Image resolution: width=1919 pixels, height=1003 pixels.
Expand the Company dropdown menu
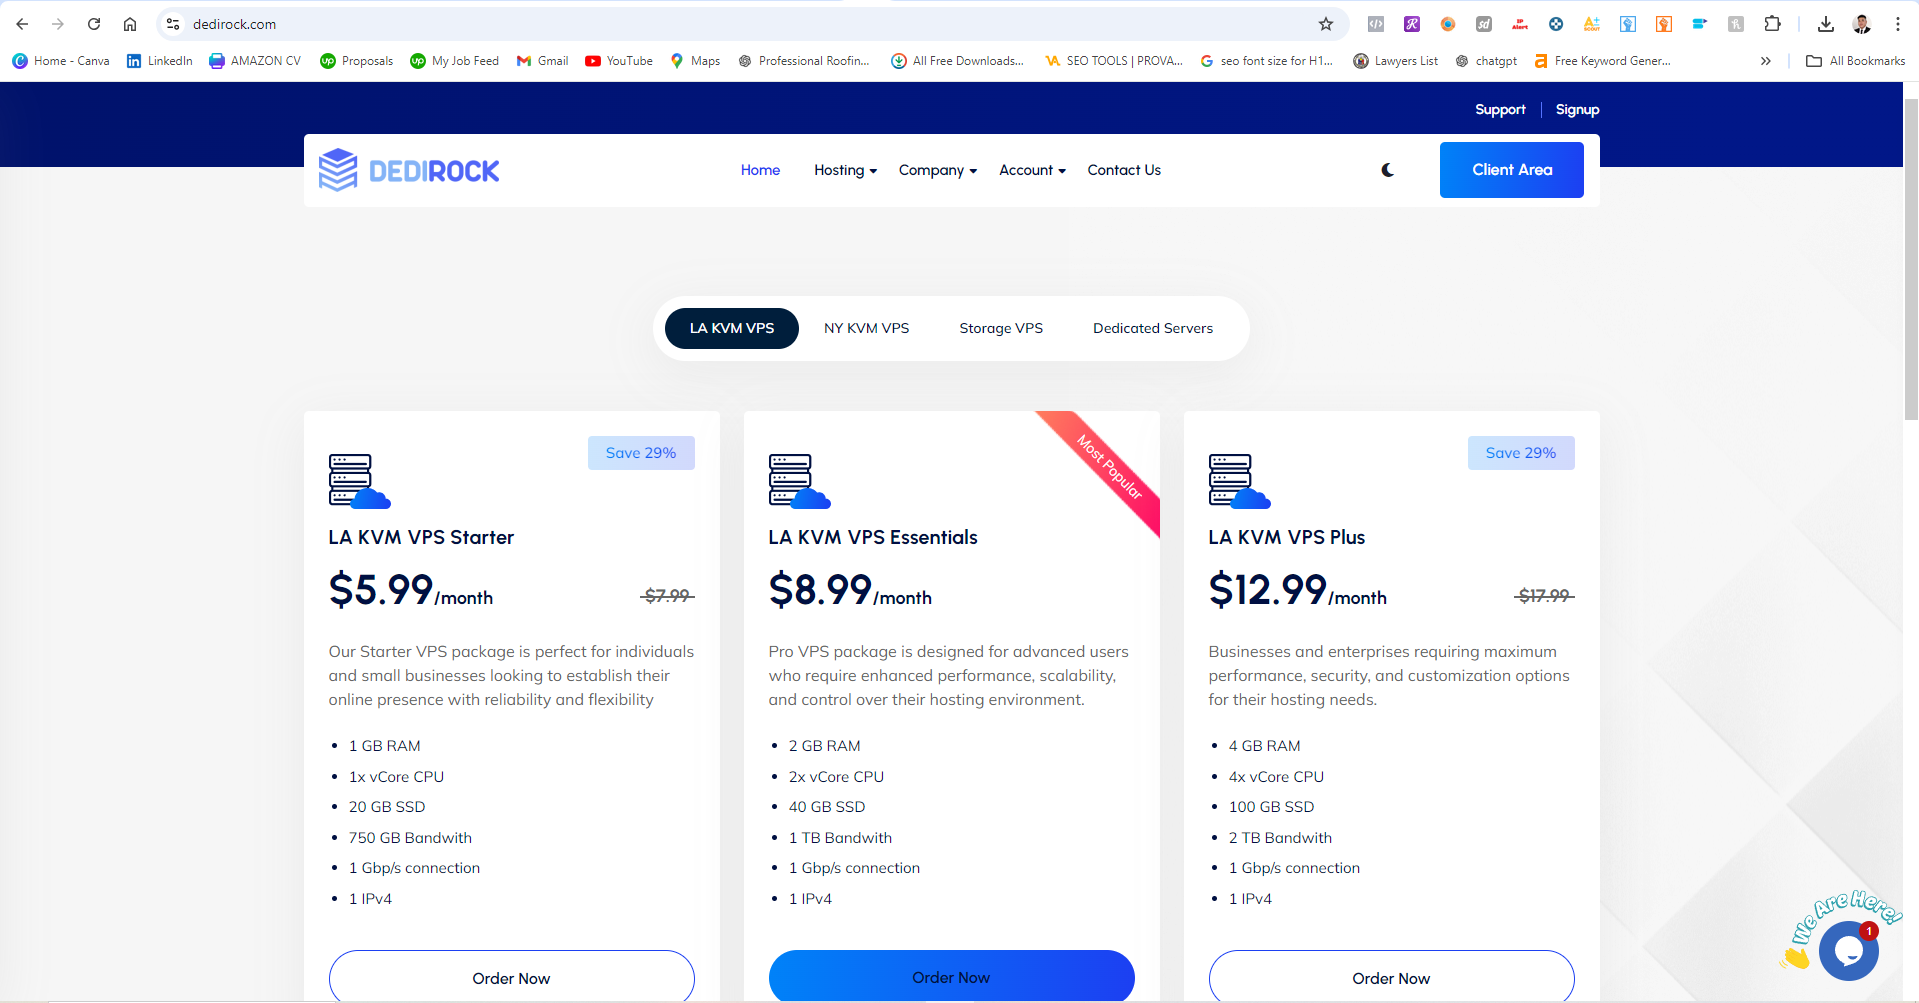pos(937,170)
